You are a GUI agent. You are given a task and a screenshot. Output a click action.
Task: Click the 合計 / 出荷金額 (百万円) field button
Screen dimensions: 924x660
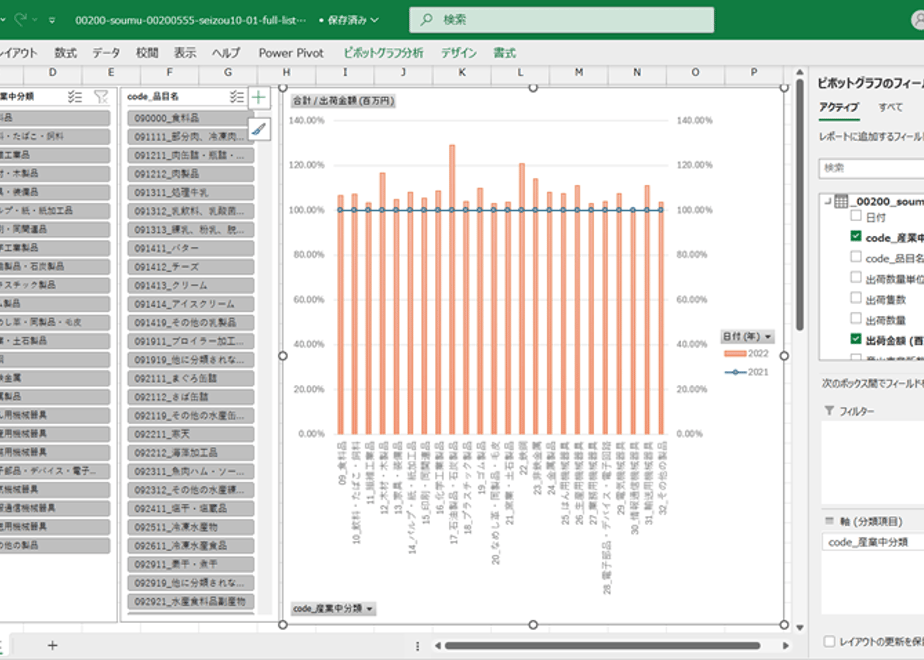pyautogui.click(x=343, y=101)
